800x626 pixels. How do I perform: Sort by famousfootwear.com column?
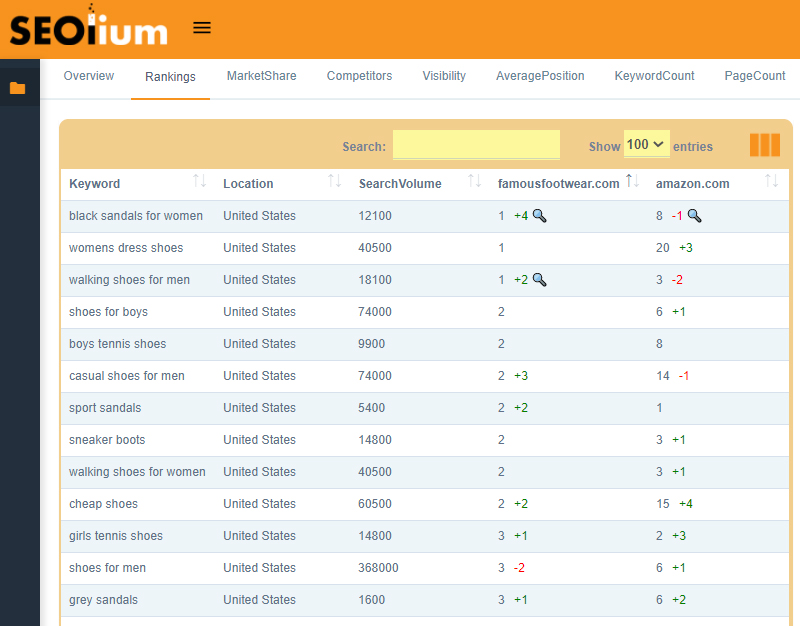click(x=633, y=181)
